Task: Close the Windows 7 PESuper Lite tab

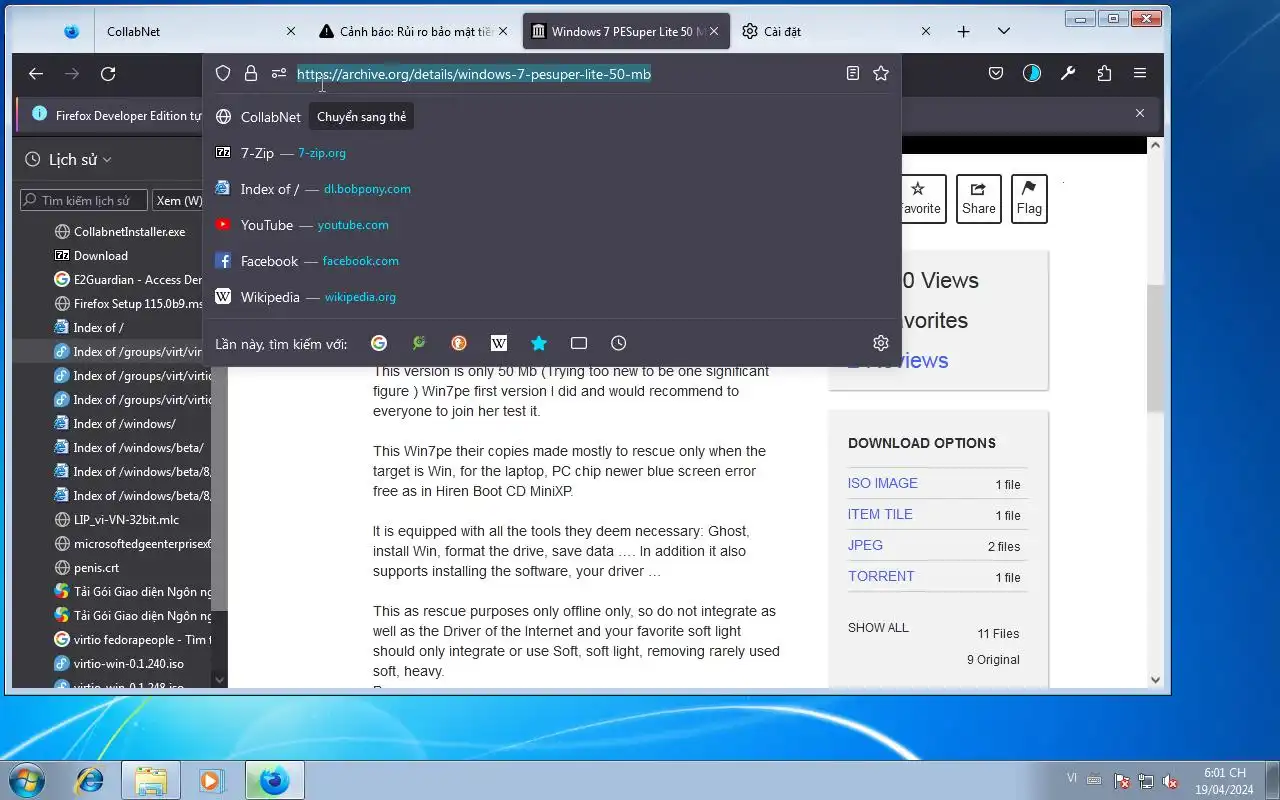Action: [714, 31]
